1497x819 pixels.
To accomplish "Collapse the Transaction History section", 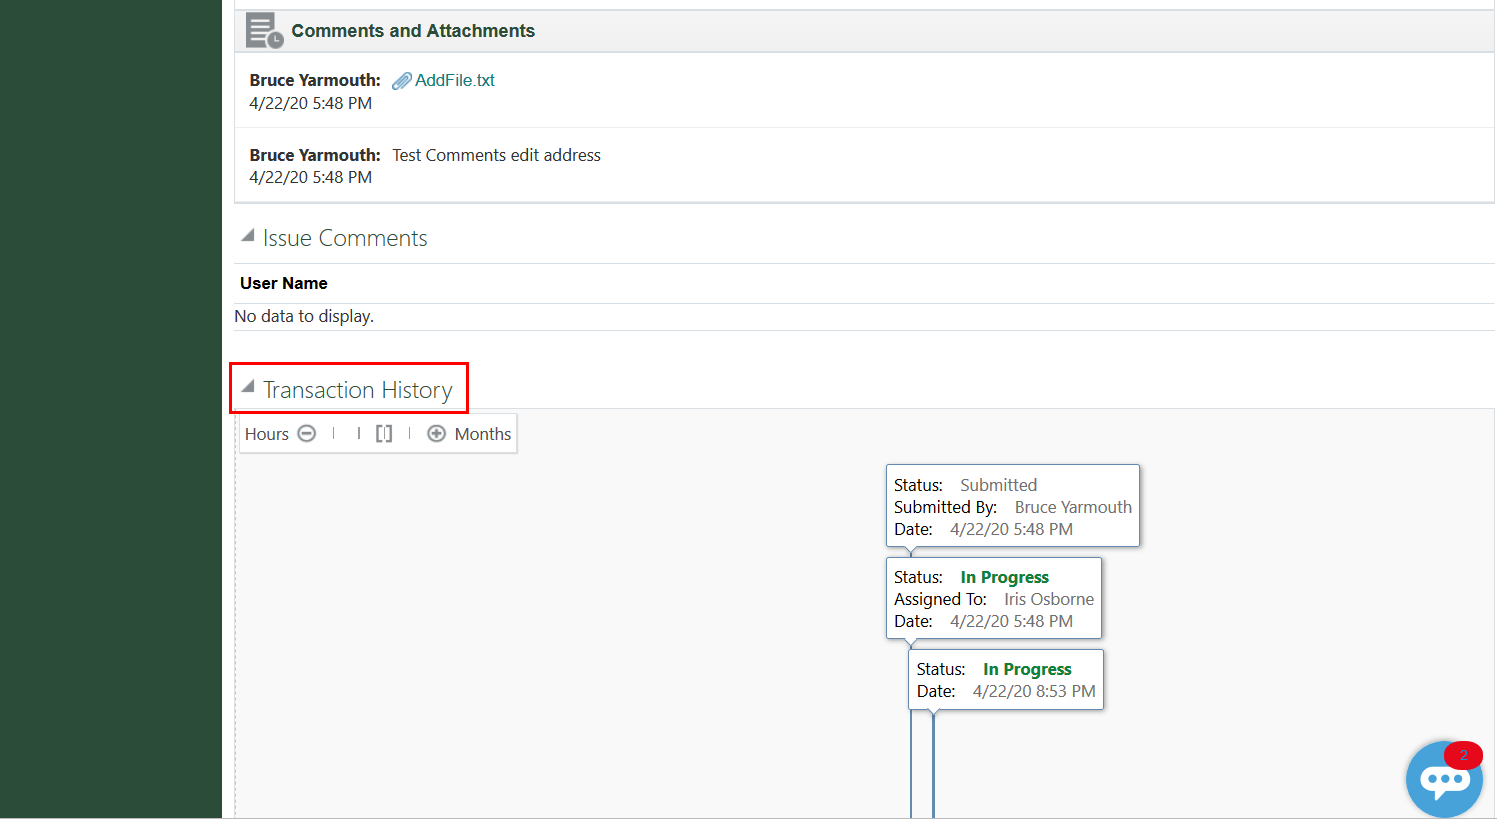I will (248, 388).
